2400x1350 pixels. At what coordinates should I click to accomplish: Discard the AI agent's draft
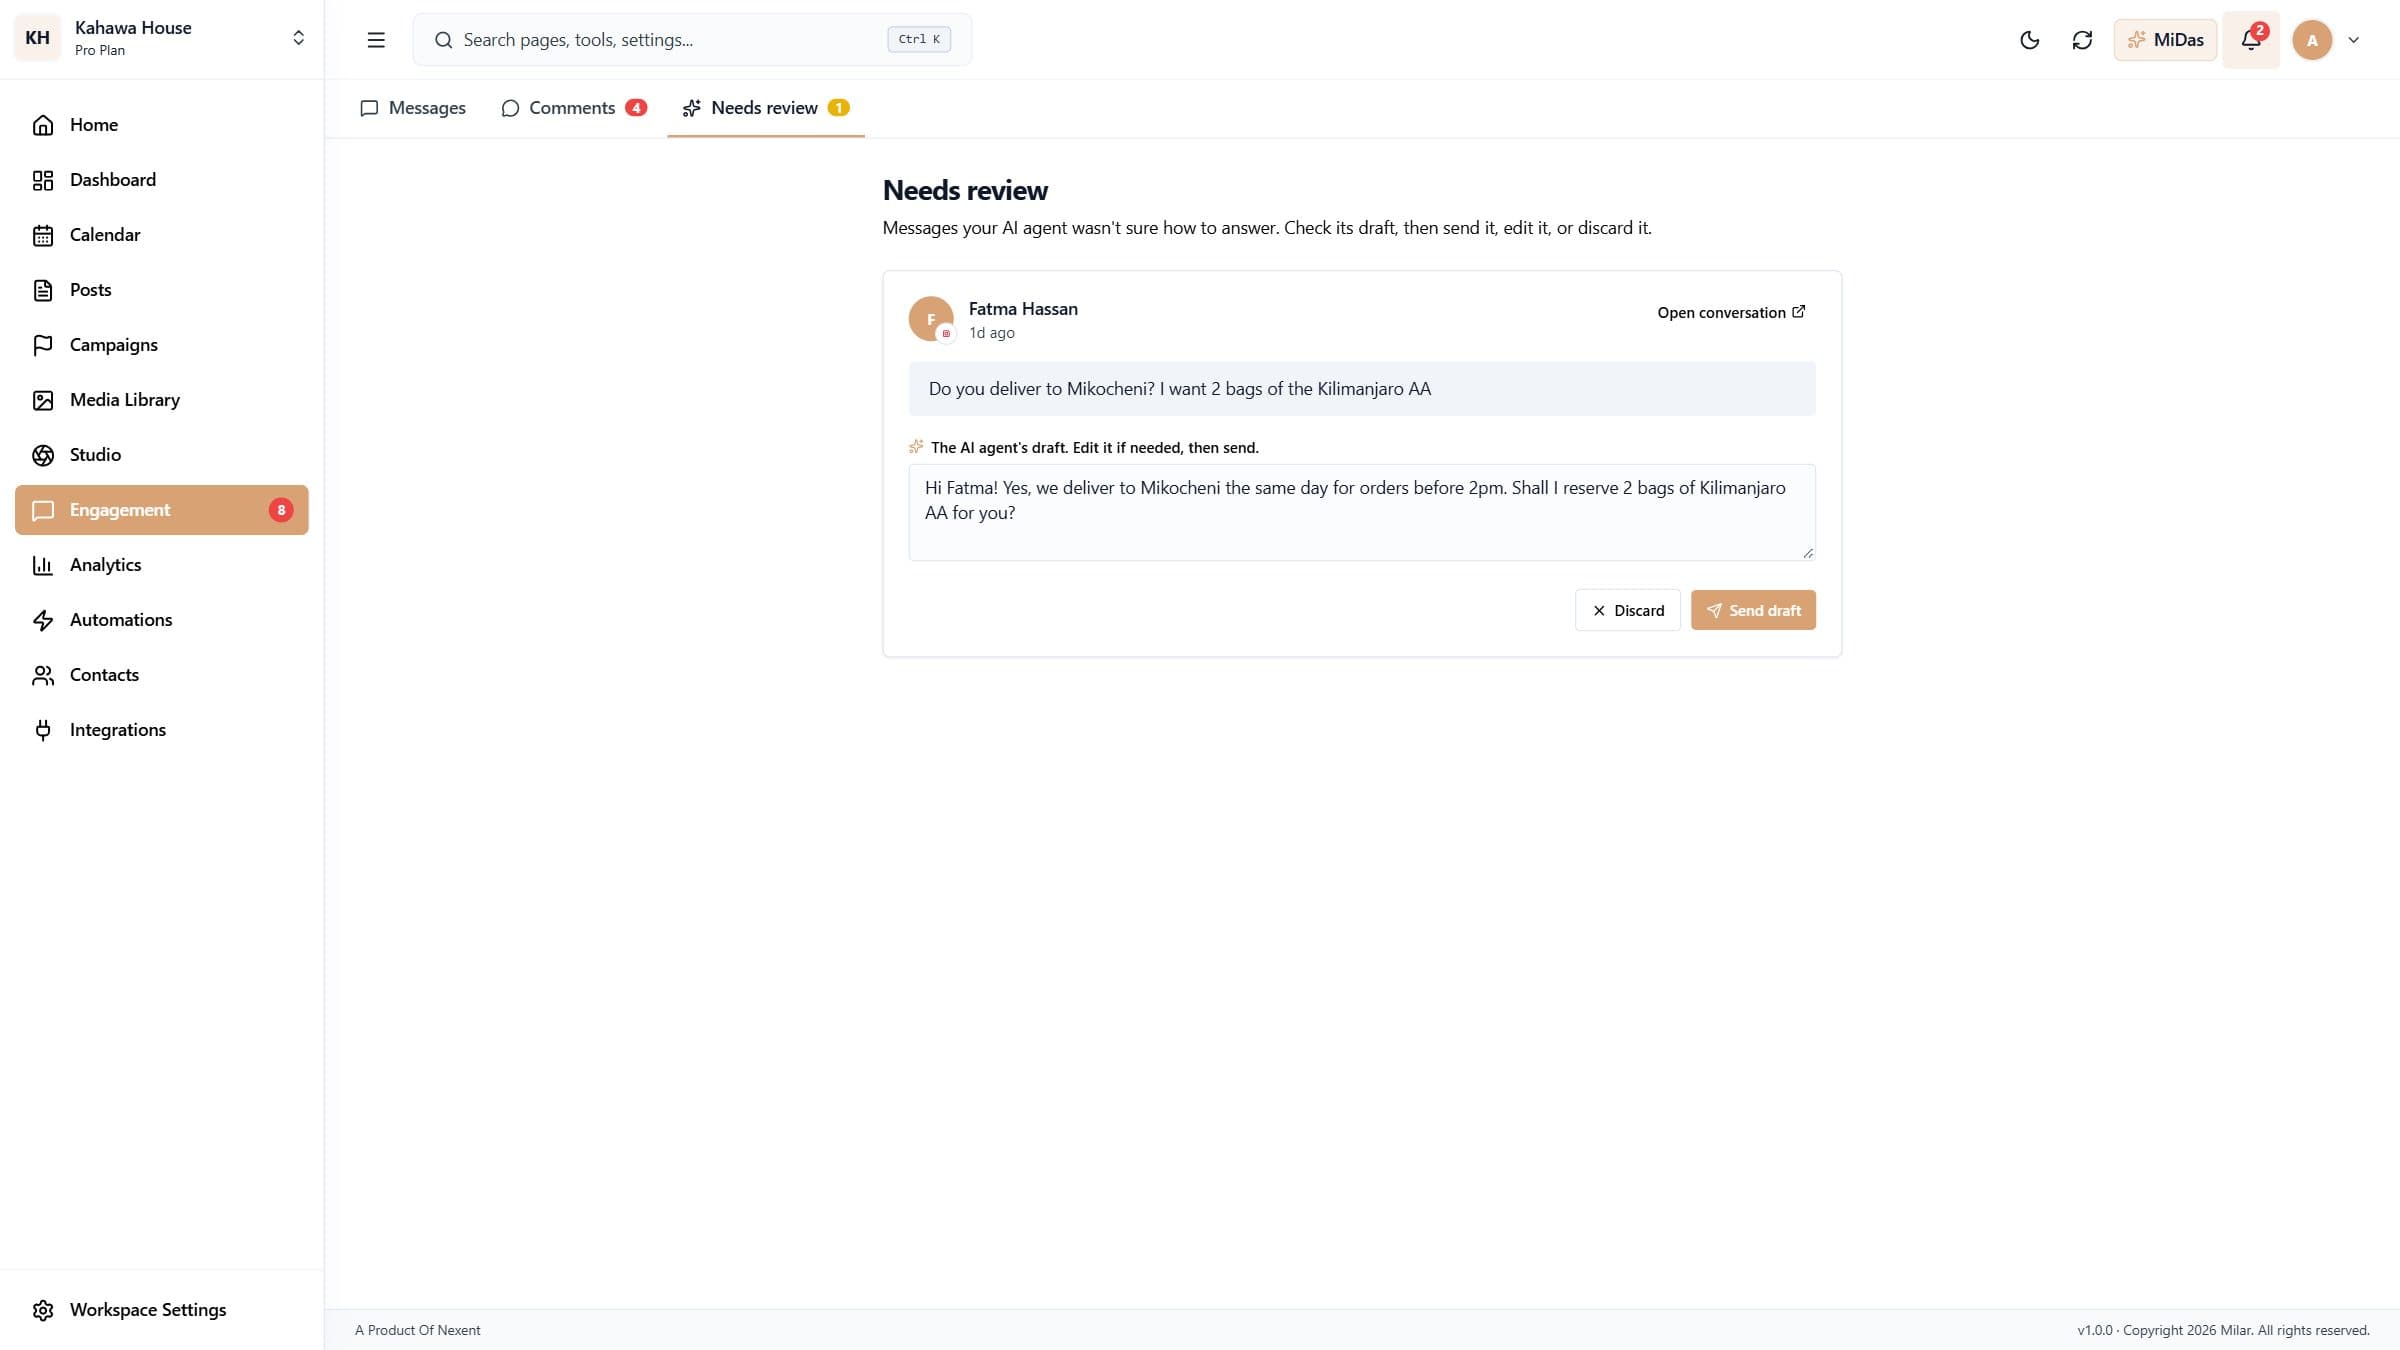(x=1628, y=610)
